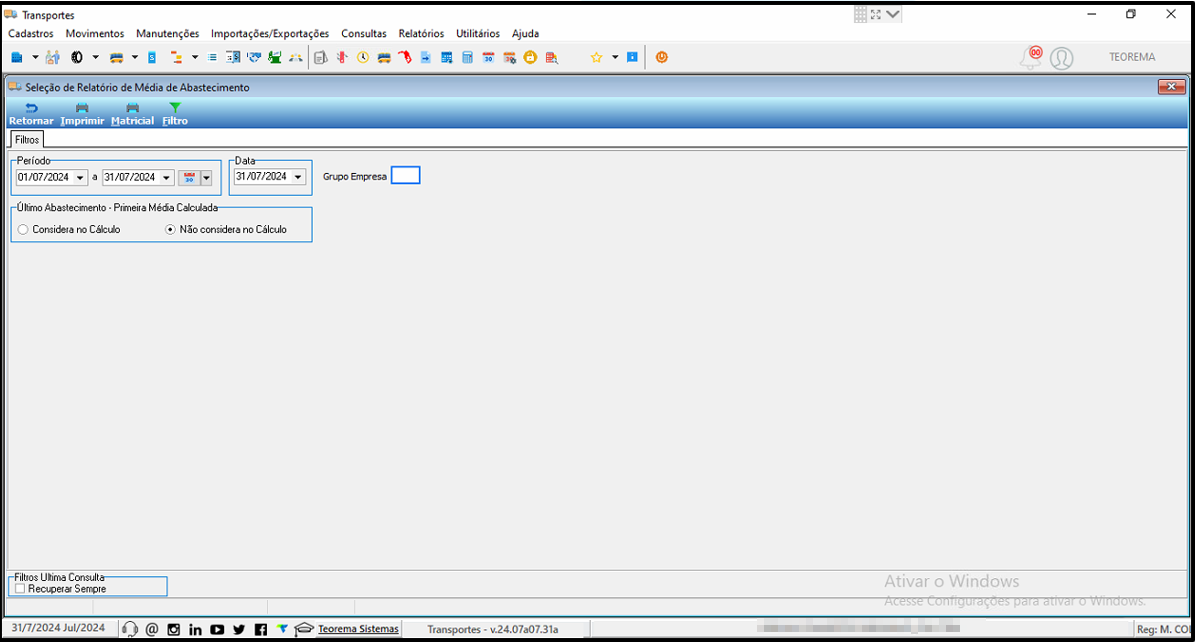Click the Retornar button
The height and width of the screenshot is (642, 1195).
(x=31, y=114)
